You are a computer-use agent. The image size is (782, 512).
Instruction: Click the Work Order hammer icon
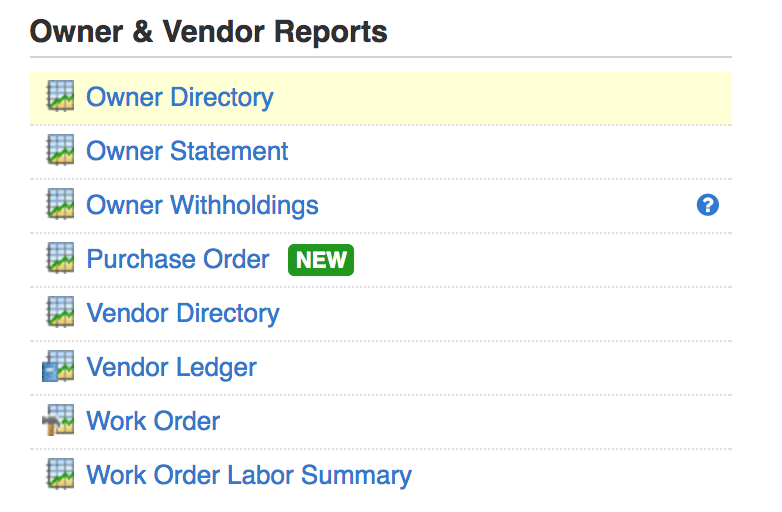point(58,421)
